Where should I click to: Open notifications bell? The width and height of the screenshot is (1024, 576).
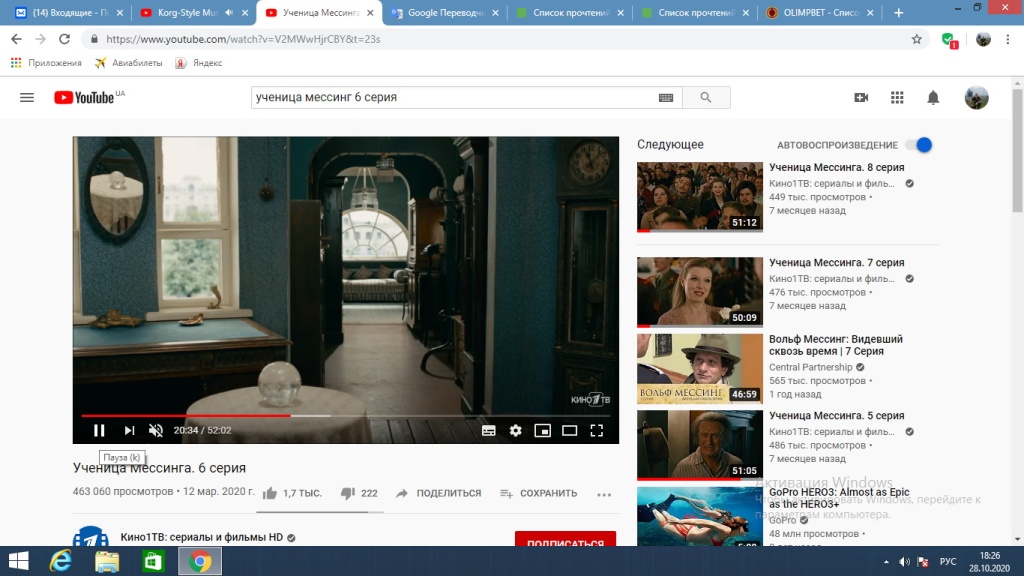tap(933, 97)
